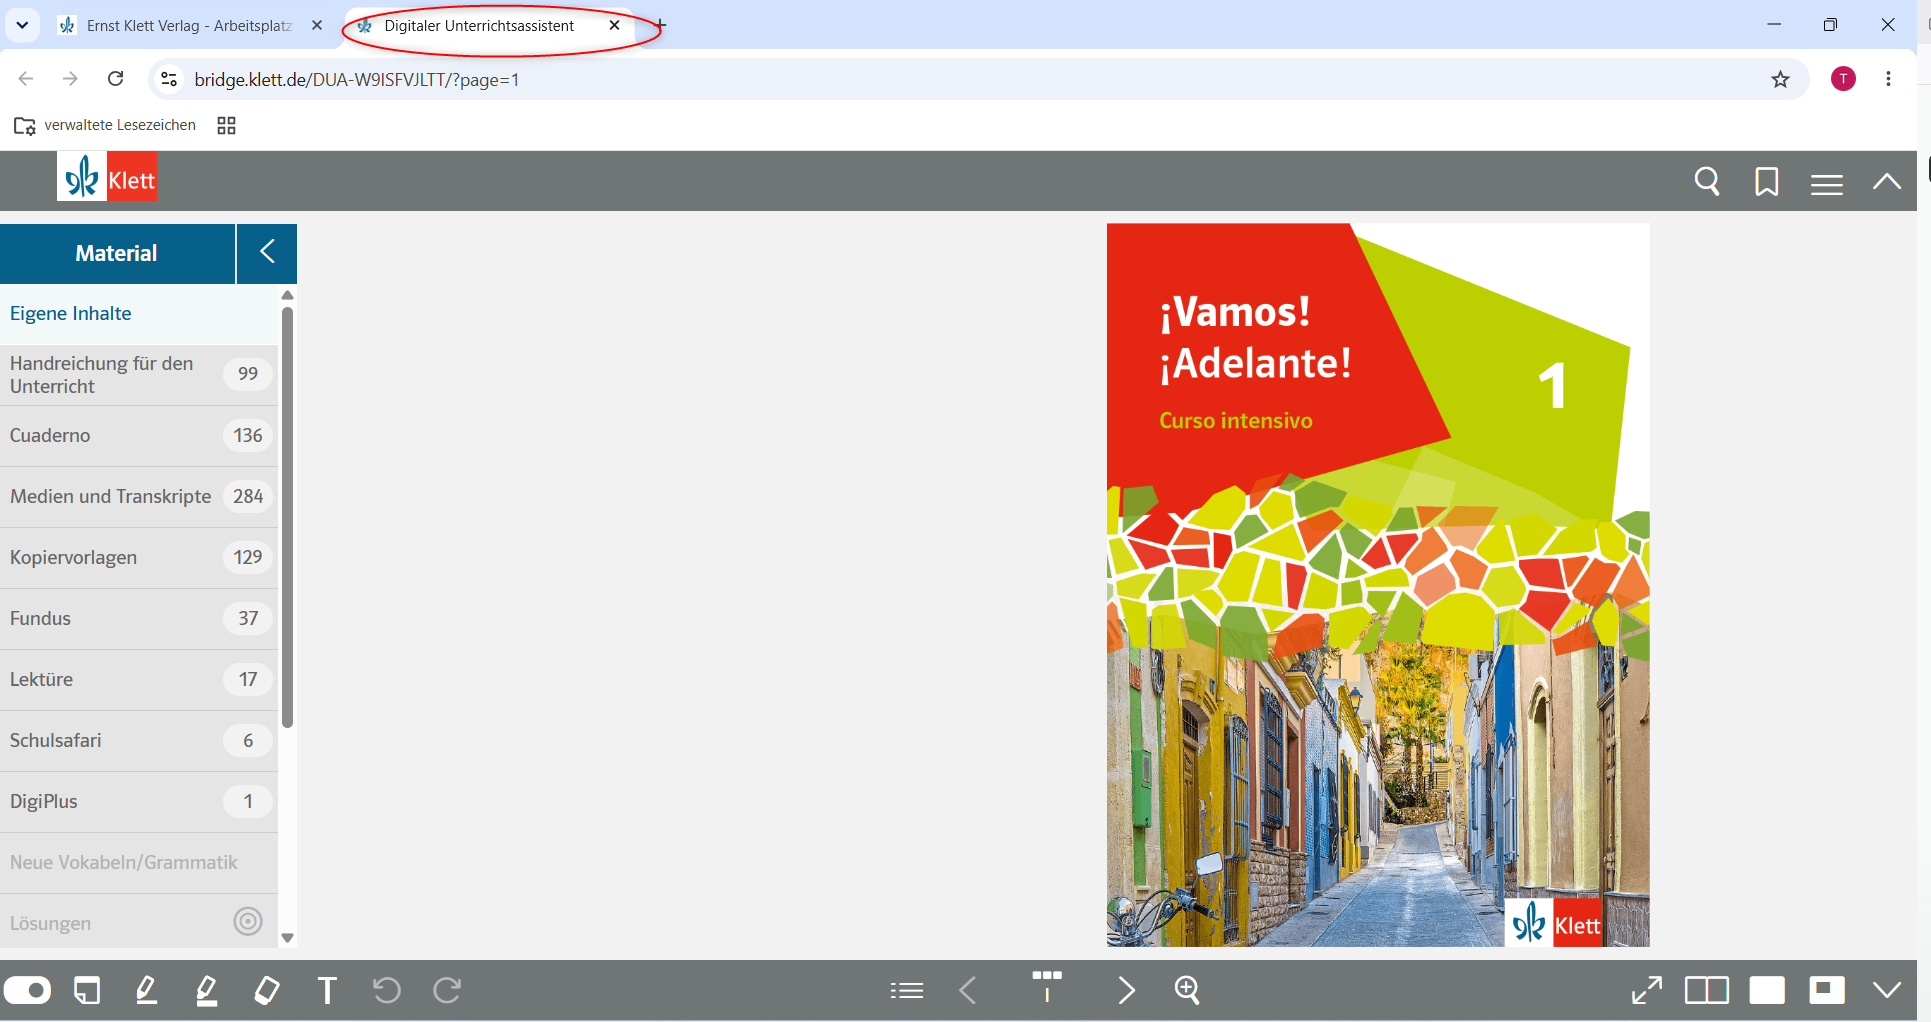Open the Lektüre category

point(139,680)
